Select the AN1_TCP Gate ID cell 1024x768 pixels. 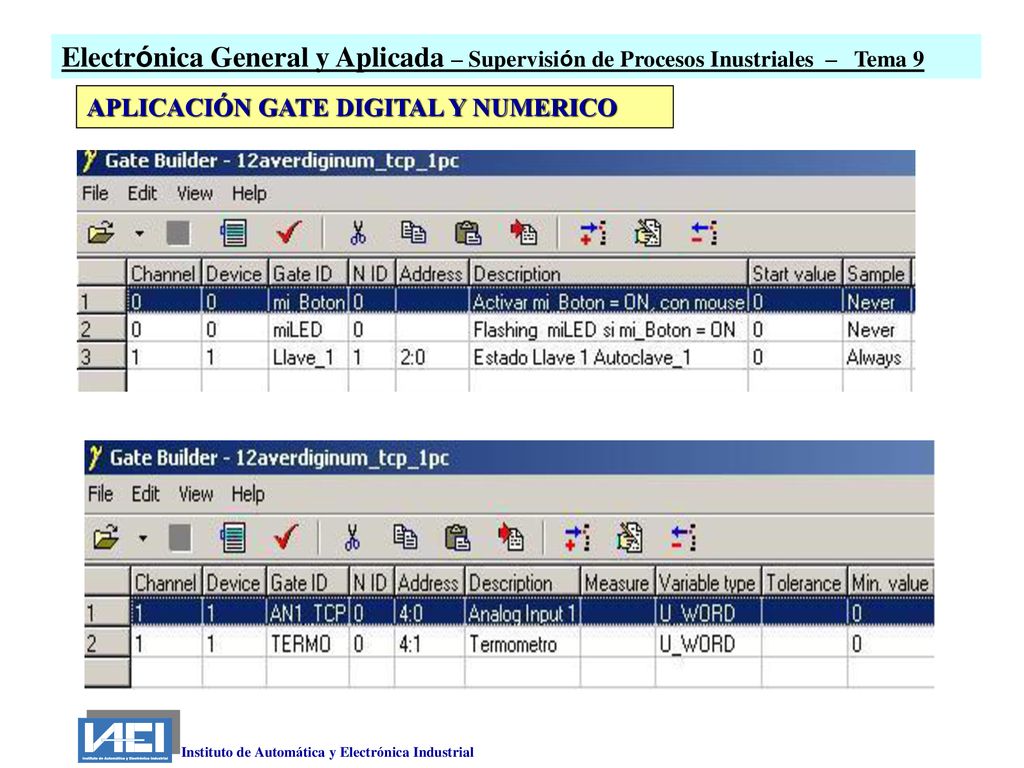[x=307, y=613]
